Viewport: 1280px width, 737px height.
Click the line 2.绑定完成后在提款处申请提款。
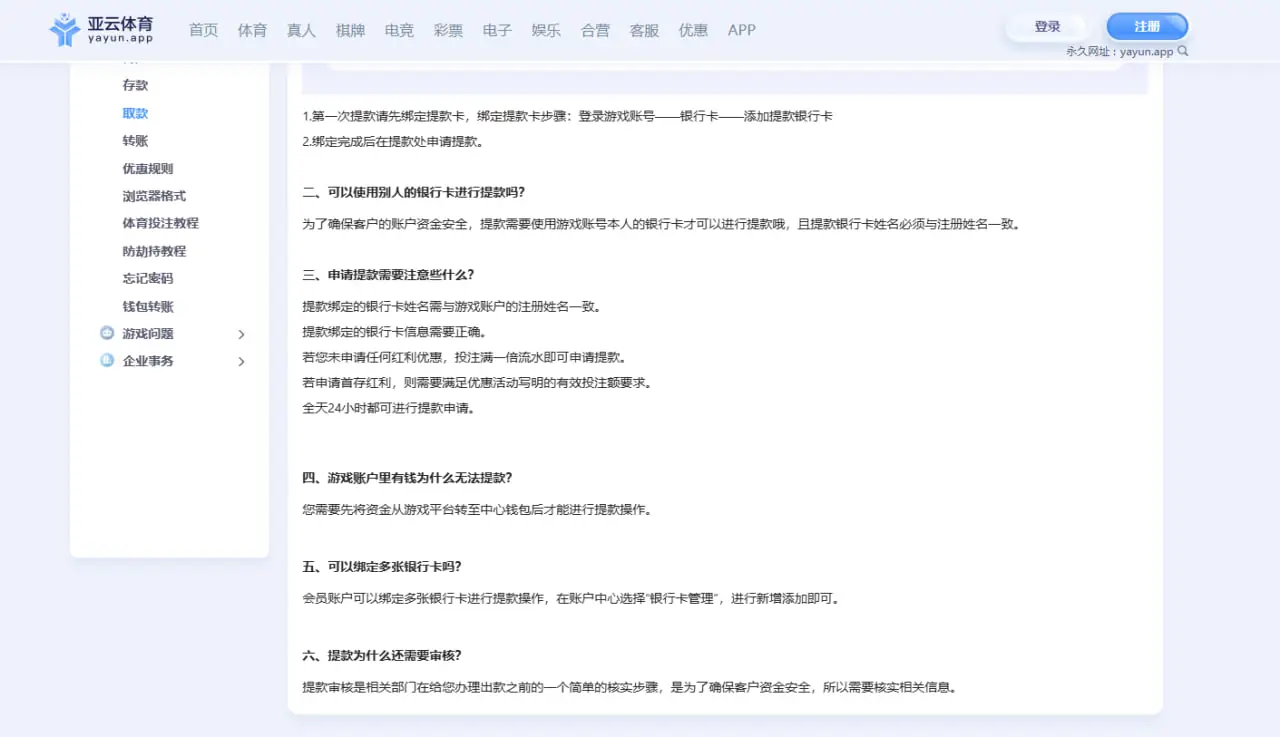click(393, 141)
